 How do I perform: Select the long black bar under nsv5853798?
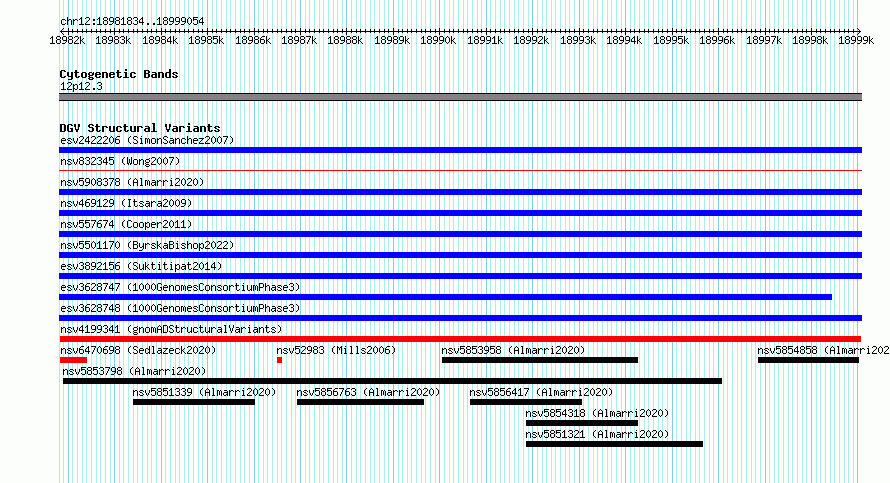click(x=392, y=381)
